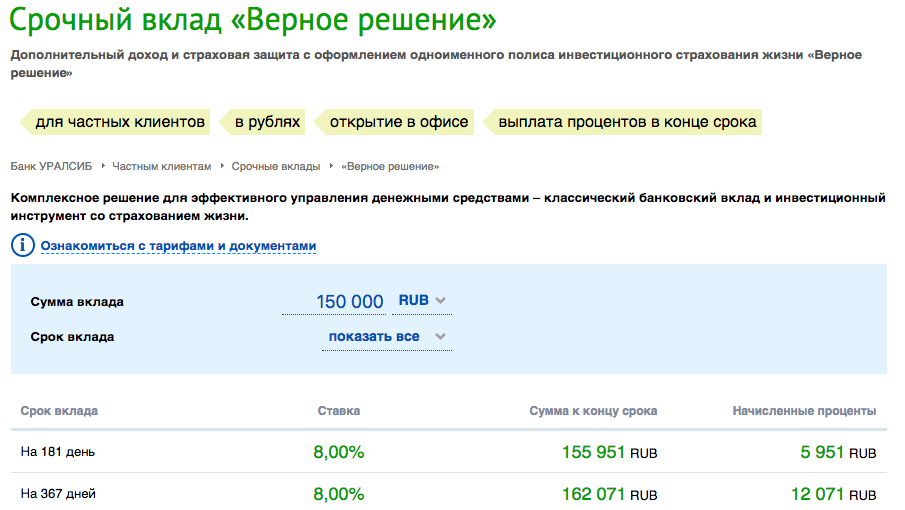Screen dimensions: 905x510
Task: Click the 'Сумма вклада' label
Action: pos(77,302)
